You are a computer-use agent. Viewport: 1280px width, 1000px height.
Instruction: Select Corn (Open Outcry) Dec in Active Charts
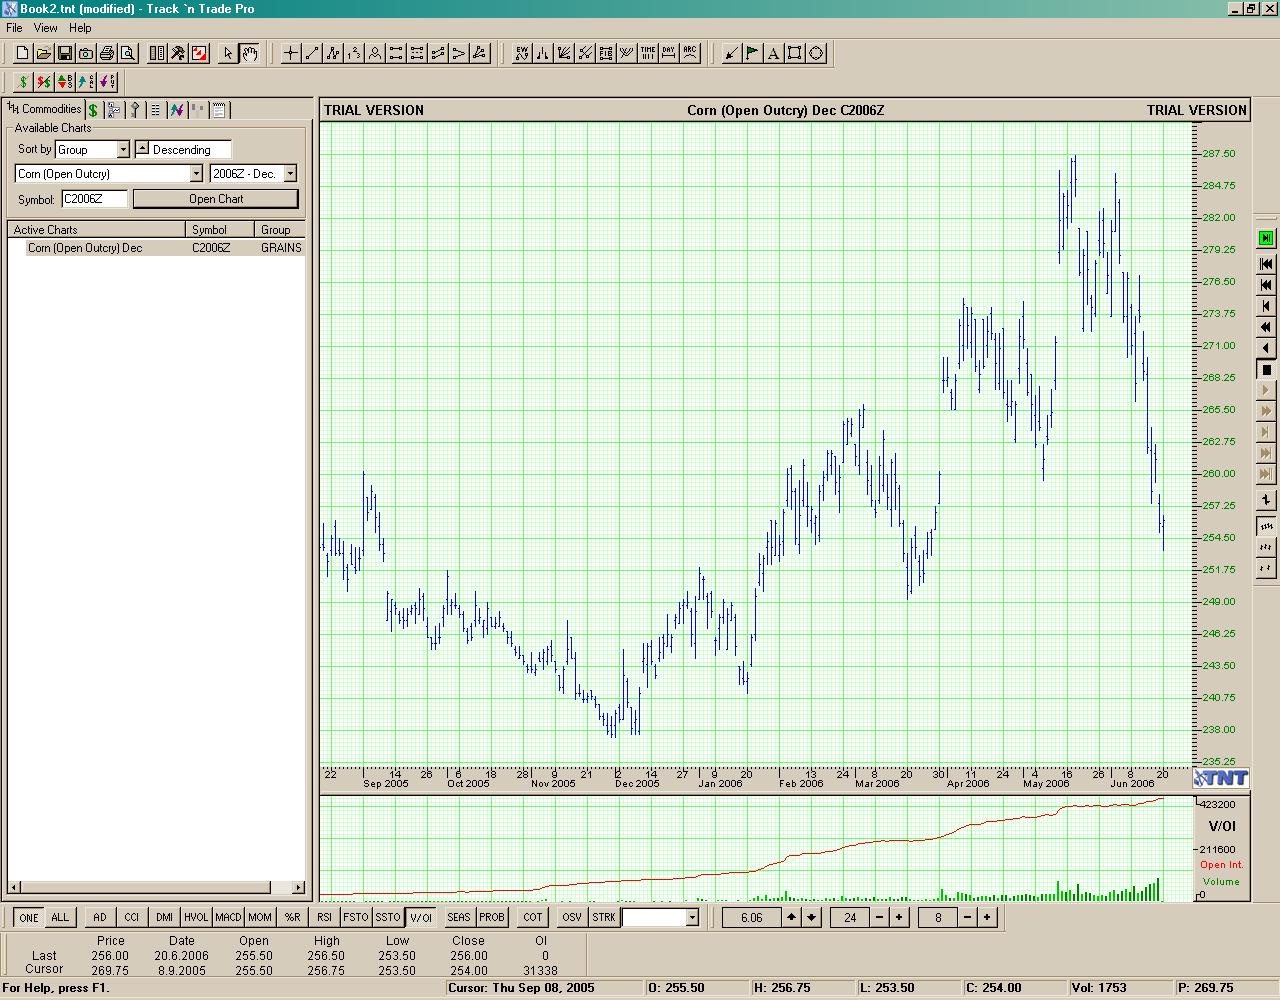click(x=156, y=248)
